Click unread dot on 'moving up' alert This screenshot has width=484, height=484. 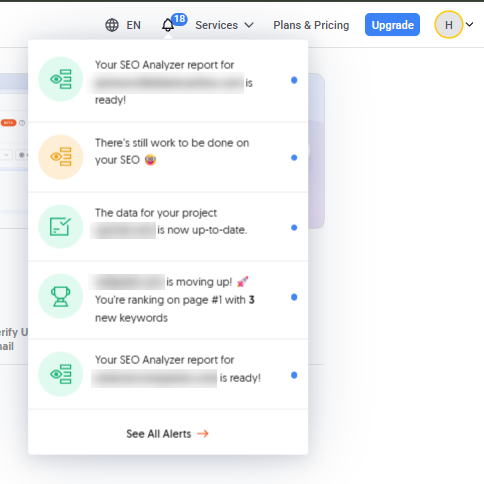click(294, 297)
